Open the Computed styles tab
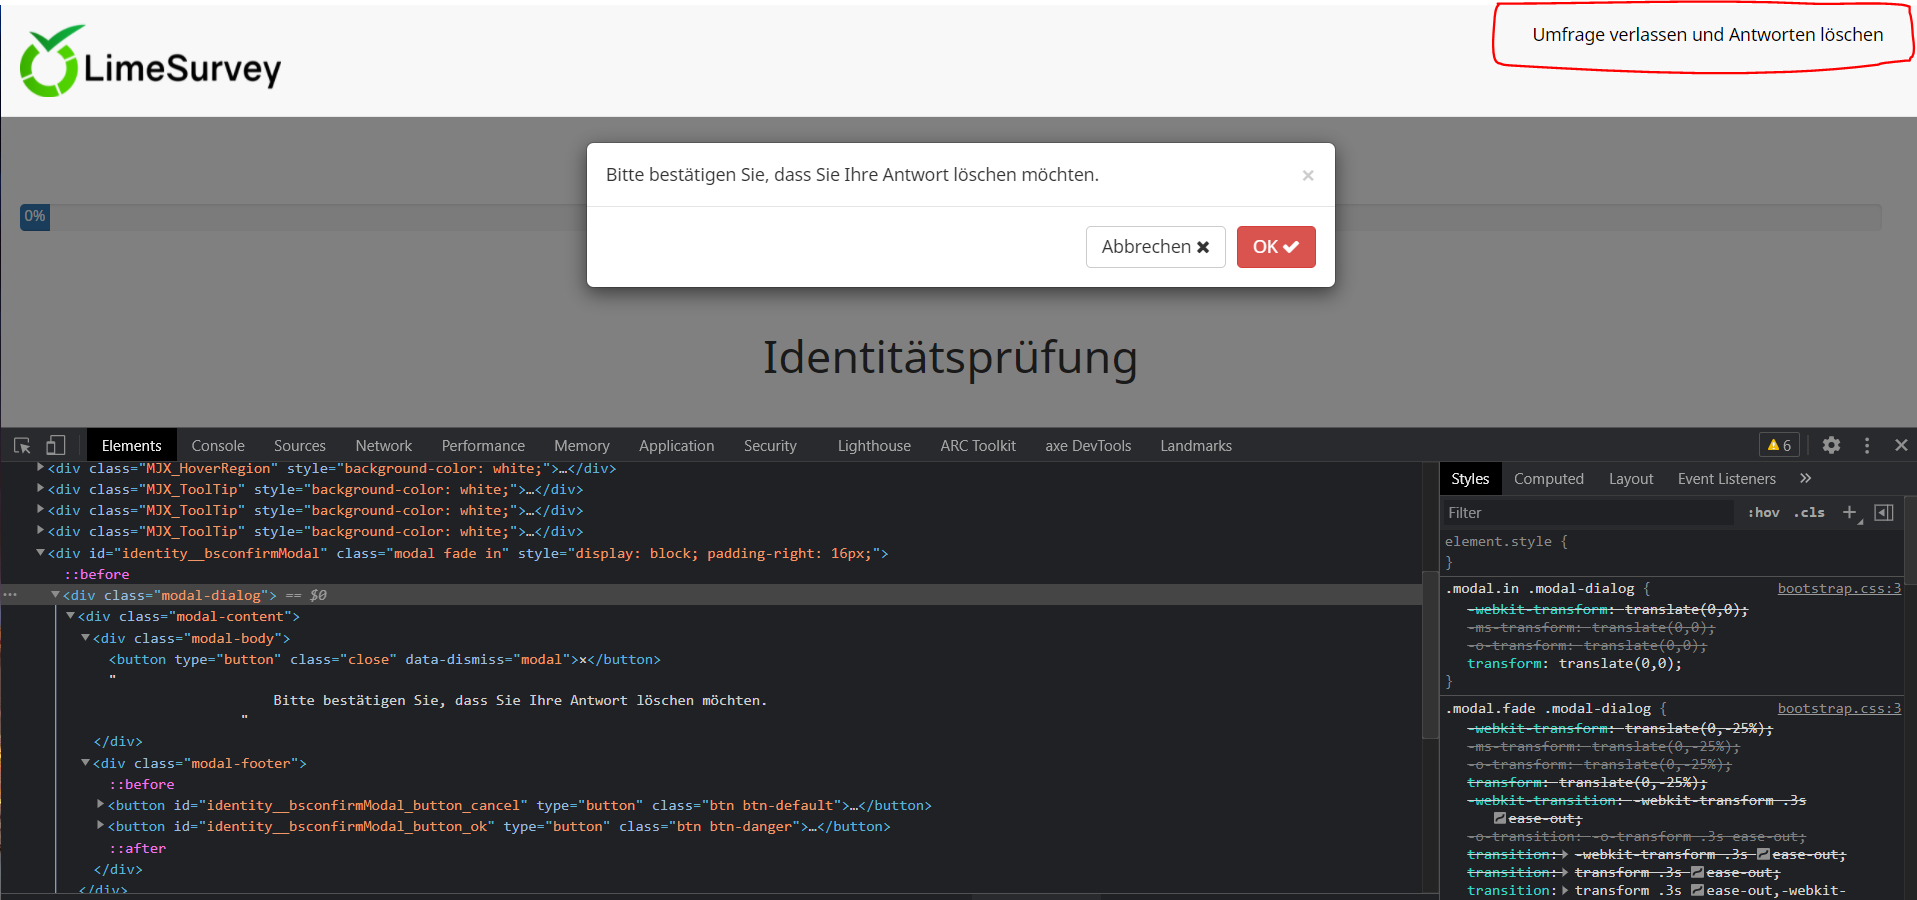This screenshot has width=1917, height=900. point(1548,479)
